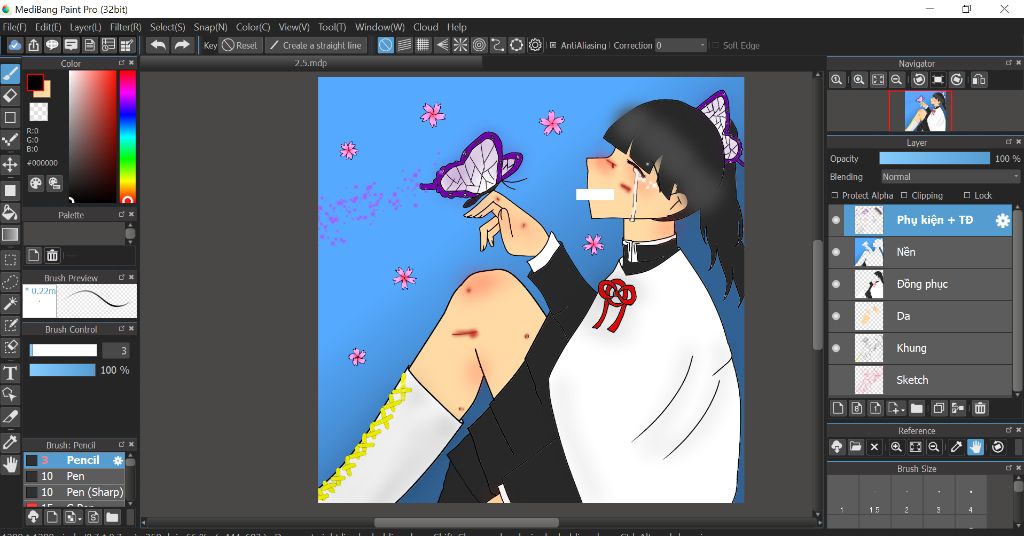Select the Brush tool in left toolbar
Image resolution: width=1024 pixels, height=536 pixels.
[10, 74]
